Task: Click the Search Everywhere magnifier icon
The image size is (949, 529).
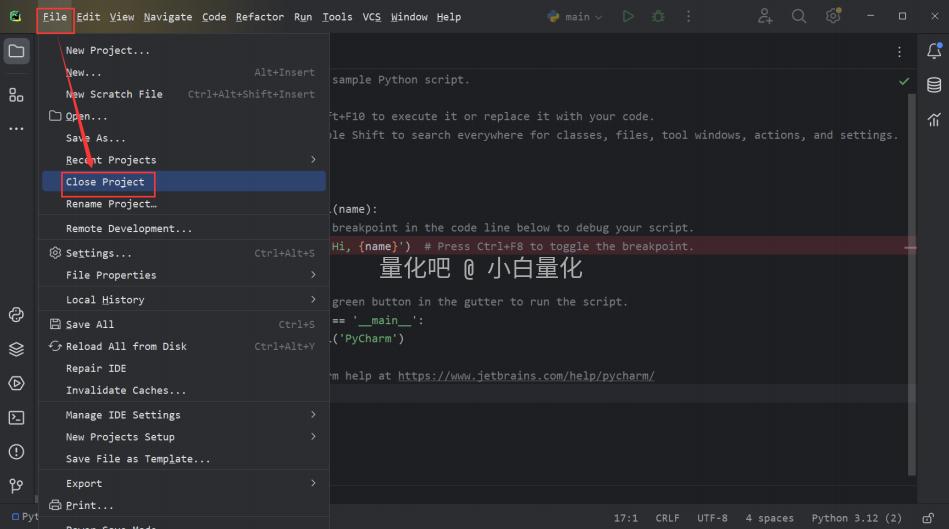Action: 799,16
